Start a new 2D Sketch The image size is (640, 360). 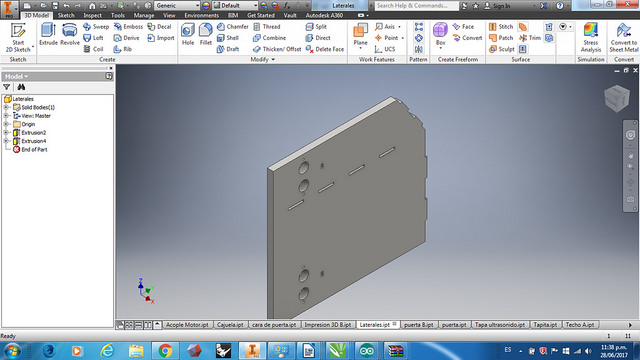pyautogui.click(x=18, y=38)
